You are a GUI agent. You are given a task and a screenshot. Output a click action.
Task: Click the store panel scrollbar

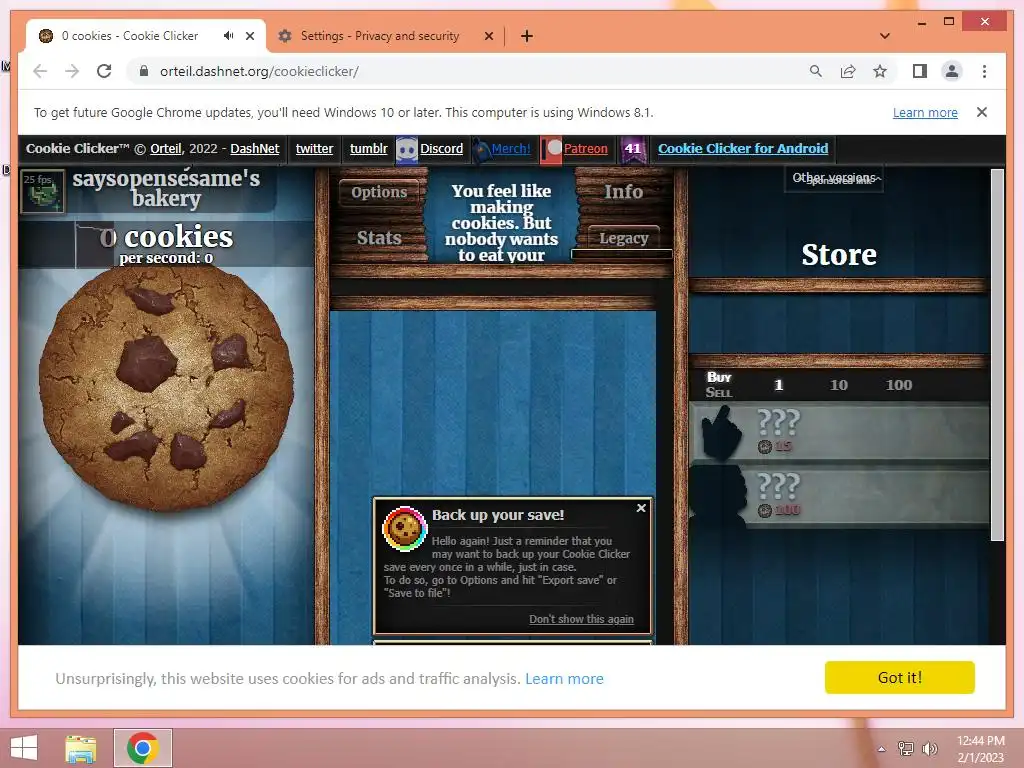click(997, 355)
